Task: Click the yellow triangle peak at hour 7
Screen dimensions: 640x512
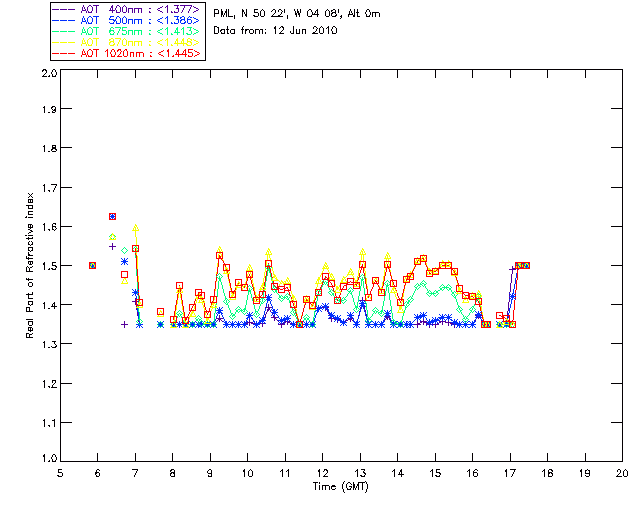Action: 136,228
